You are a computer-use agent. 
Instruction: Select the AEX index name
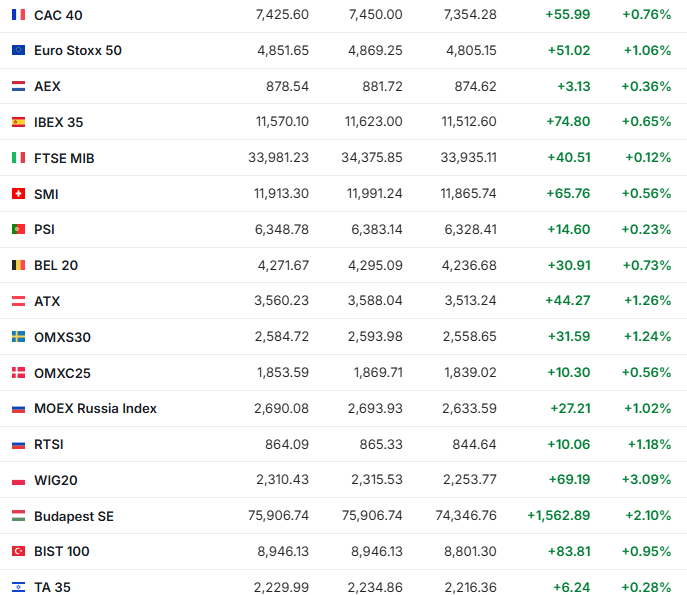(47, 87)
